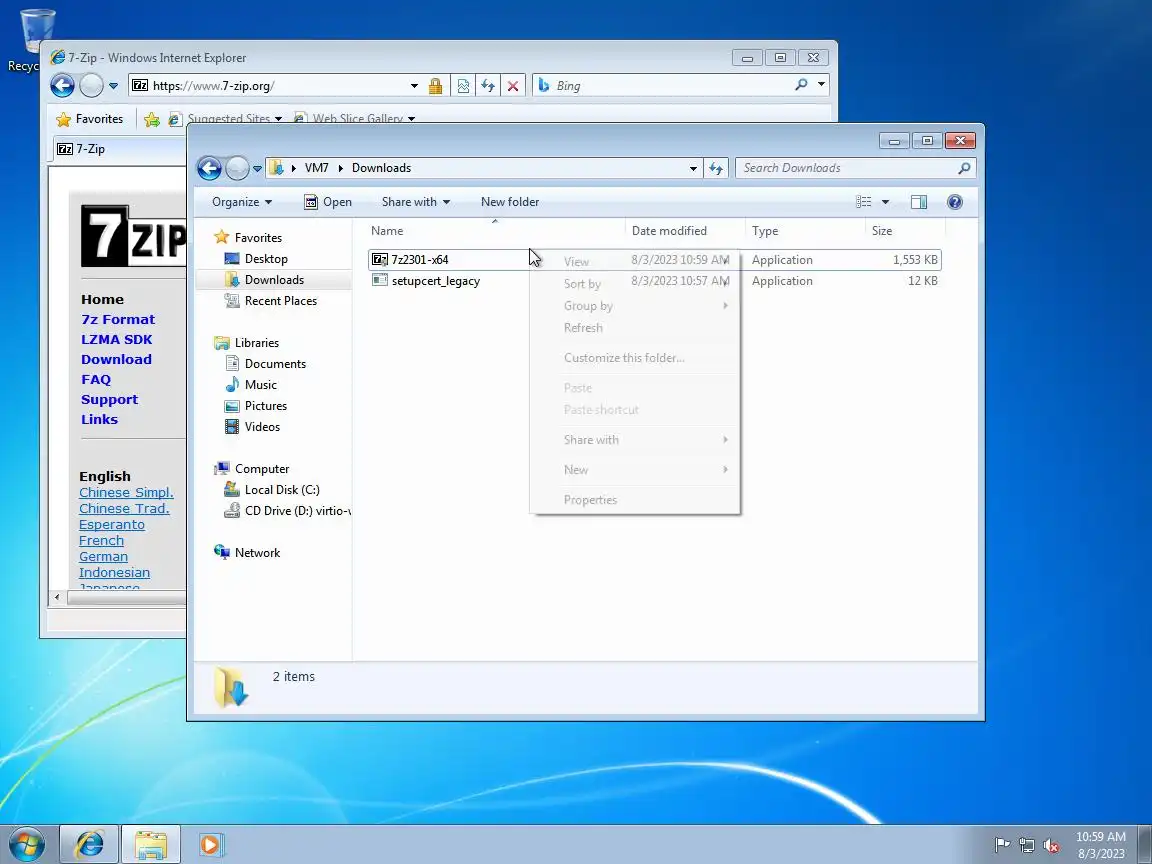Open Libraries in navigation pane
The width and height of the screenshot is (1152, 864).
pos(256,343)
